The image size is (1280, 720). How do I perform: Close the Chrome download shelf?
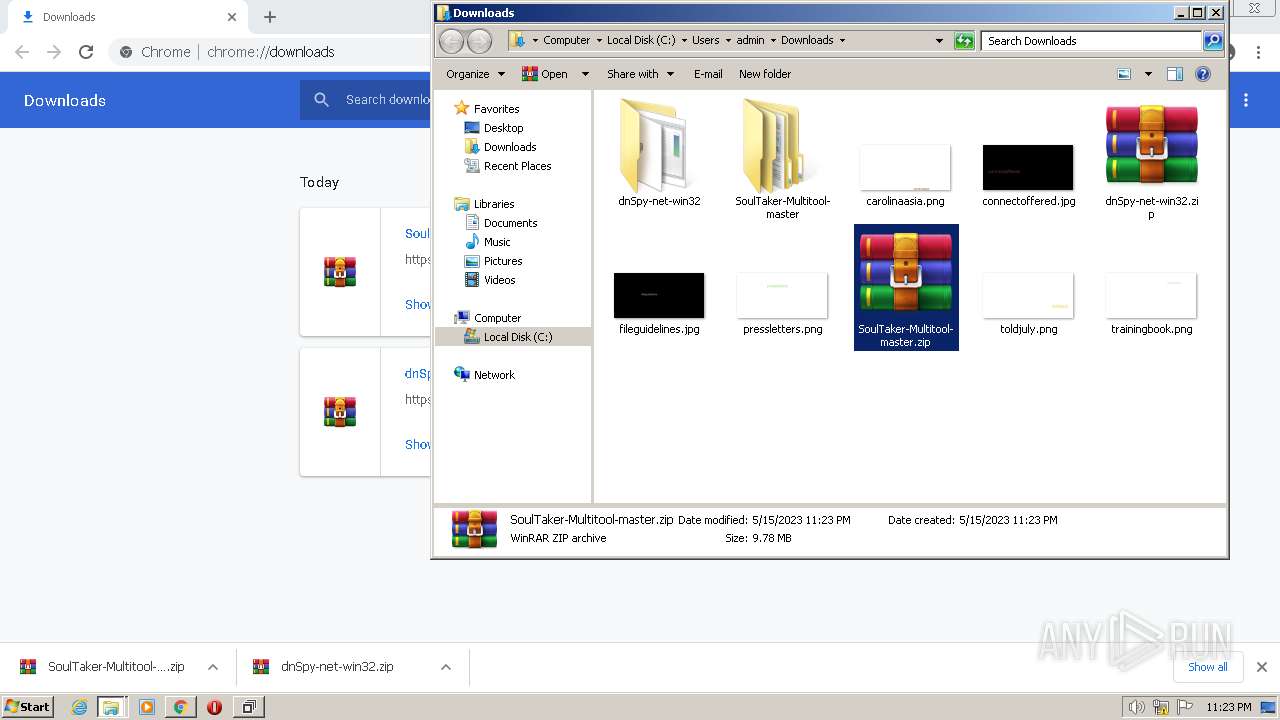coord(1262,667)
